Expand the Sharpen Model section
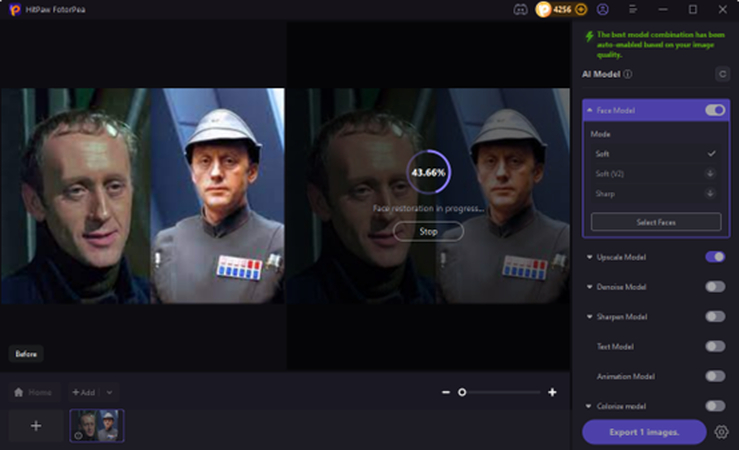 coord(589,316)
